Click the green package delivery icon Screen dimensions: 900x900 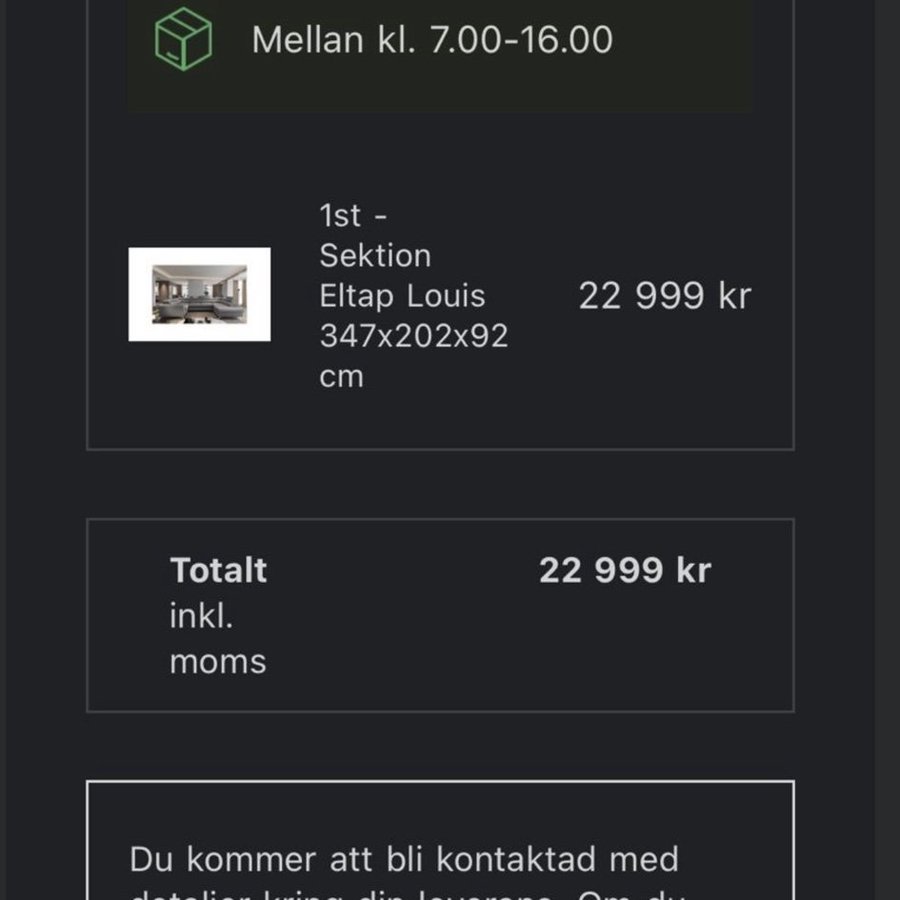[183, 39]
